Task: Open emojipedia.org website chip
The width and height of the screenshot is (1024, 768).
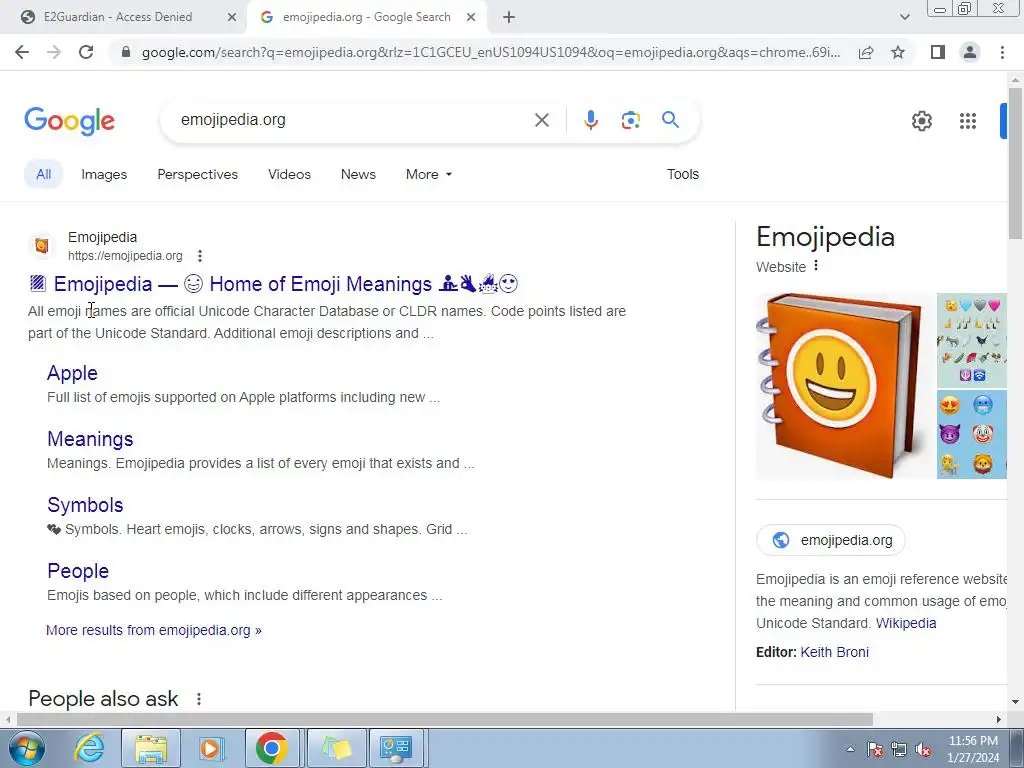Action: 831,540
